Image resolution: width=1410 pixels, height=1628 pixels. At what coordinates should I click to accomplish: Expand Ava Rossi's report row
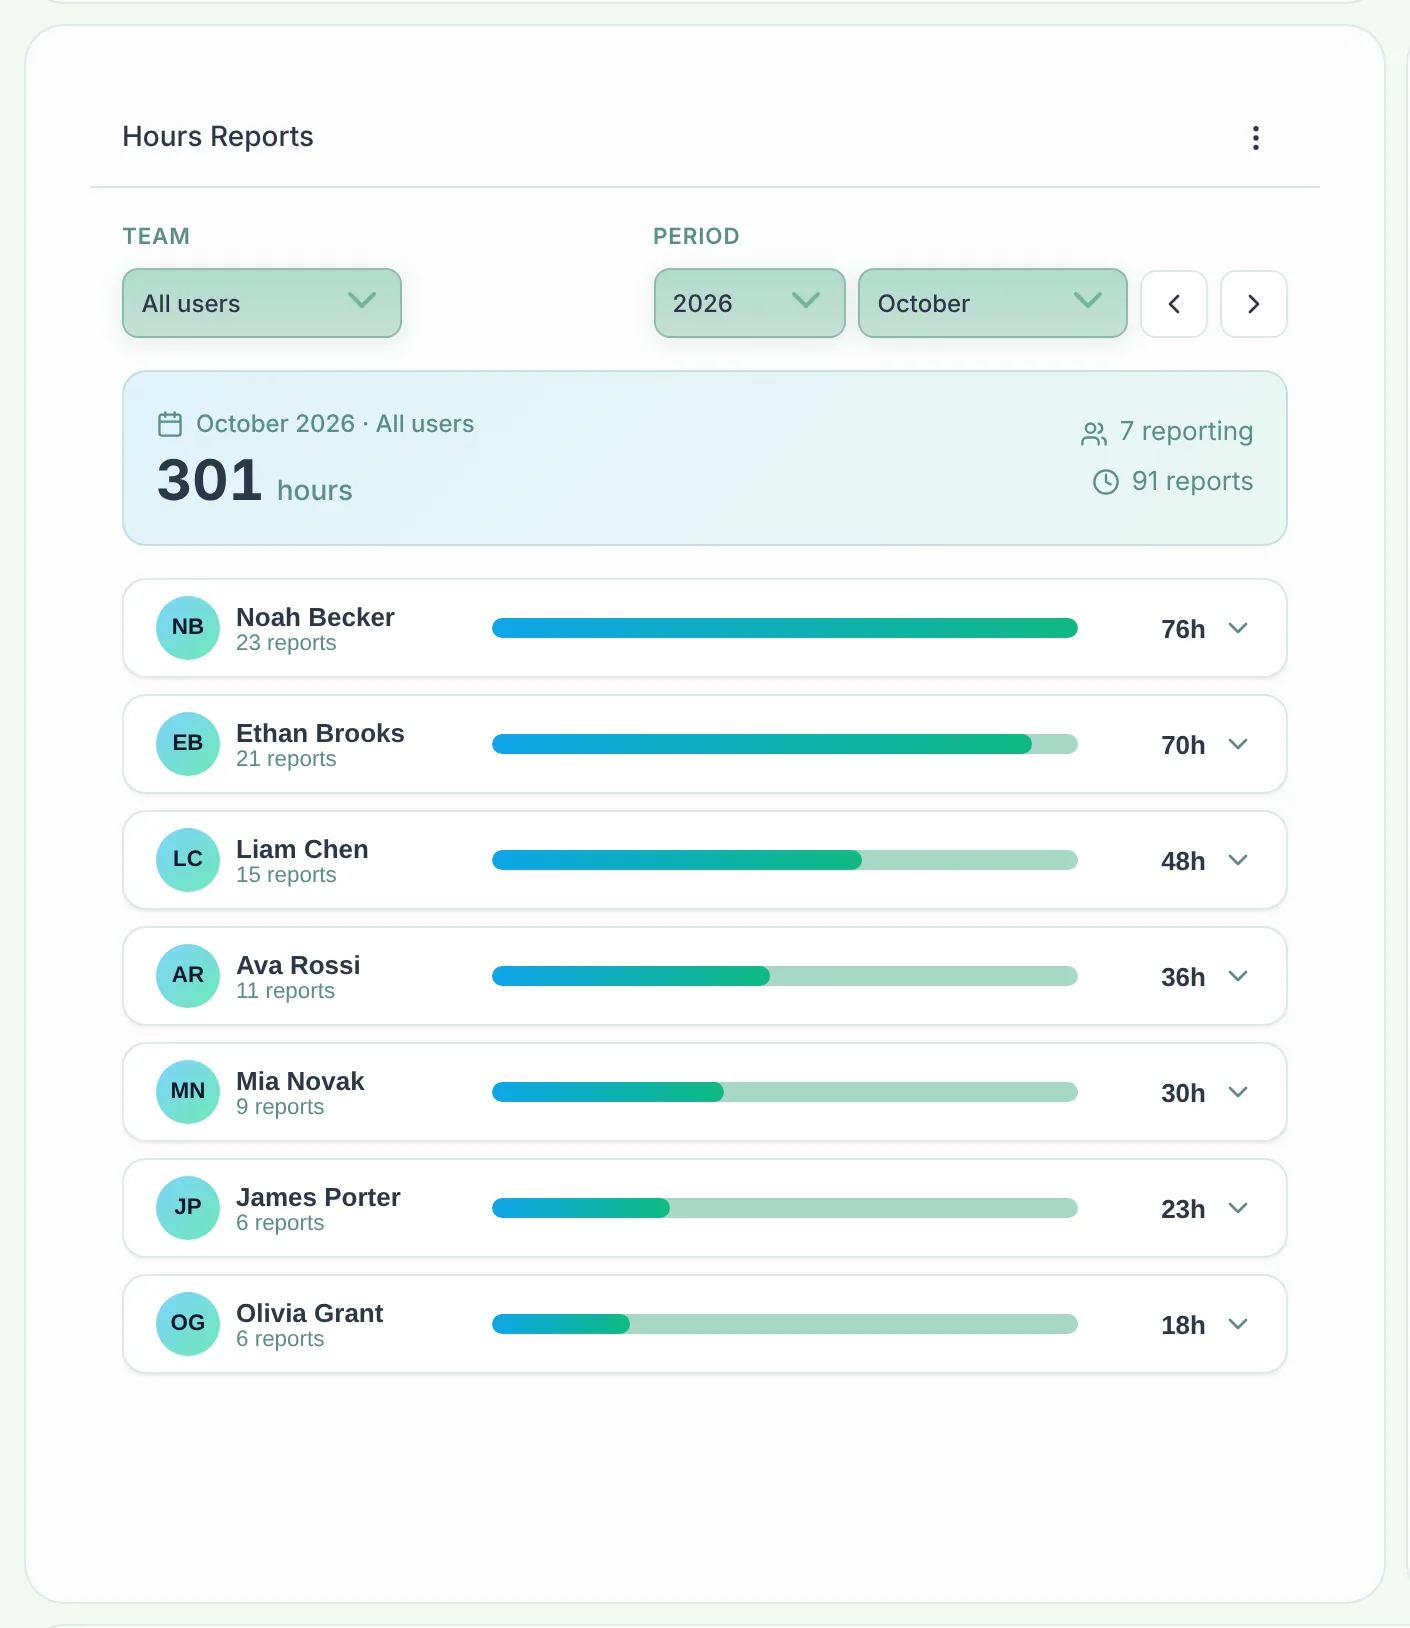1238,976
